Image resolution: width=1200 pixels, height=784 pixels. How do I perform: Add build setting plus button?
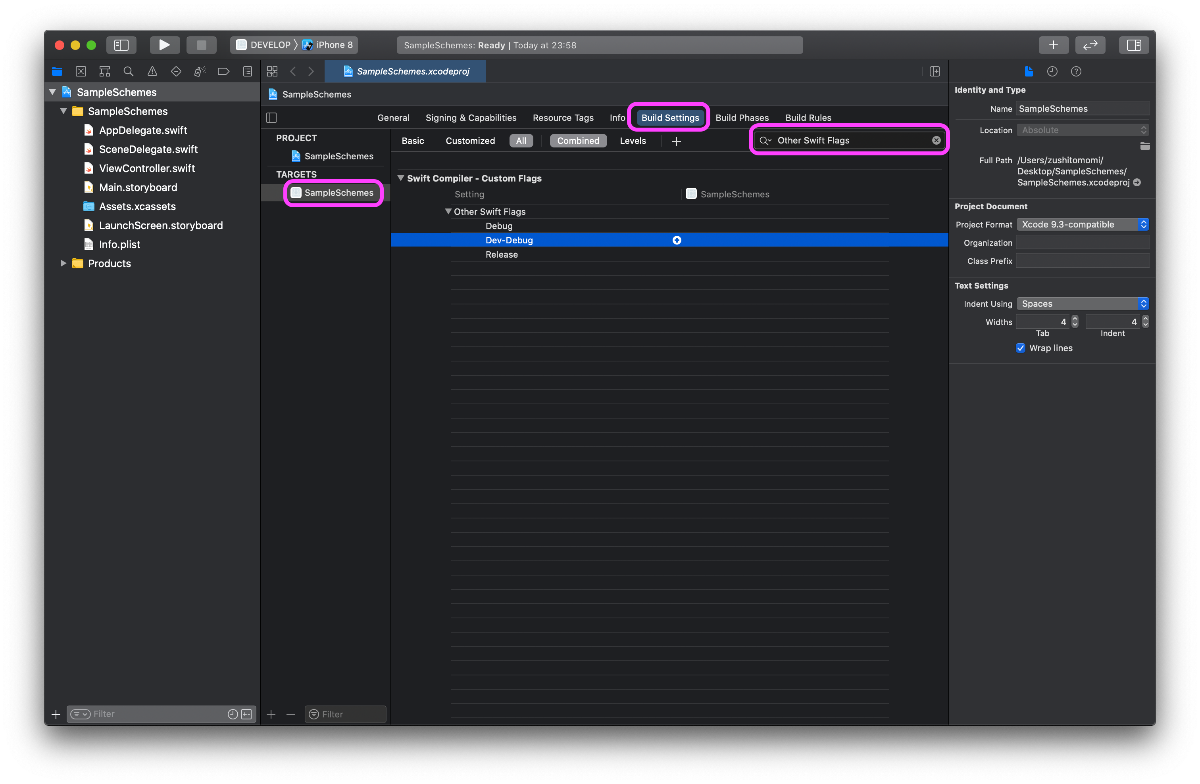(676, 141)
